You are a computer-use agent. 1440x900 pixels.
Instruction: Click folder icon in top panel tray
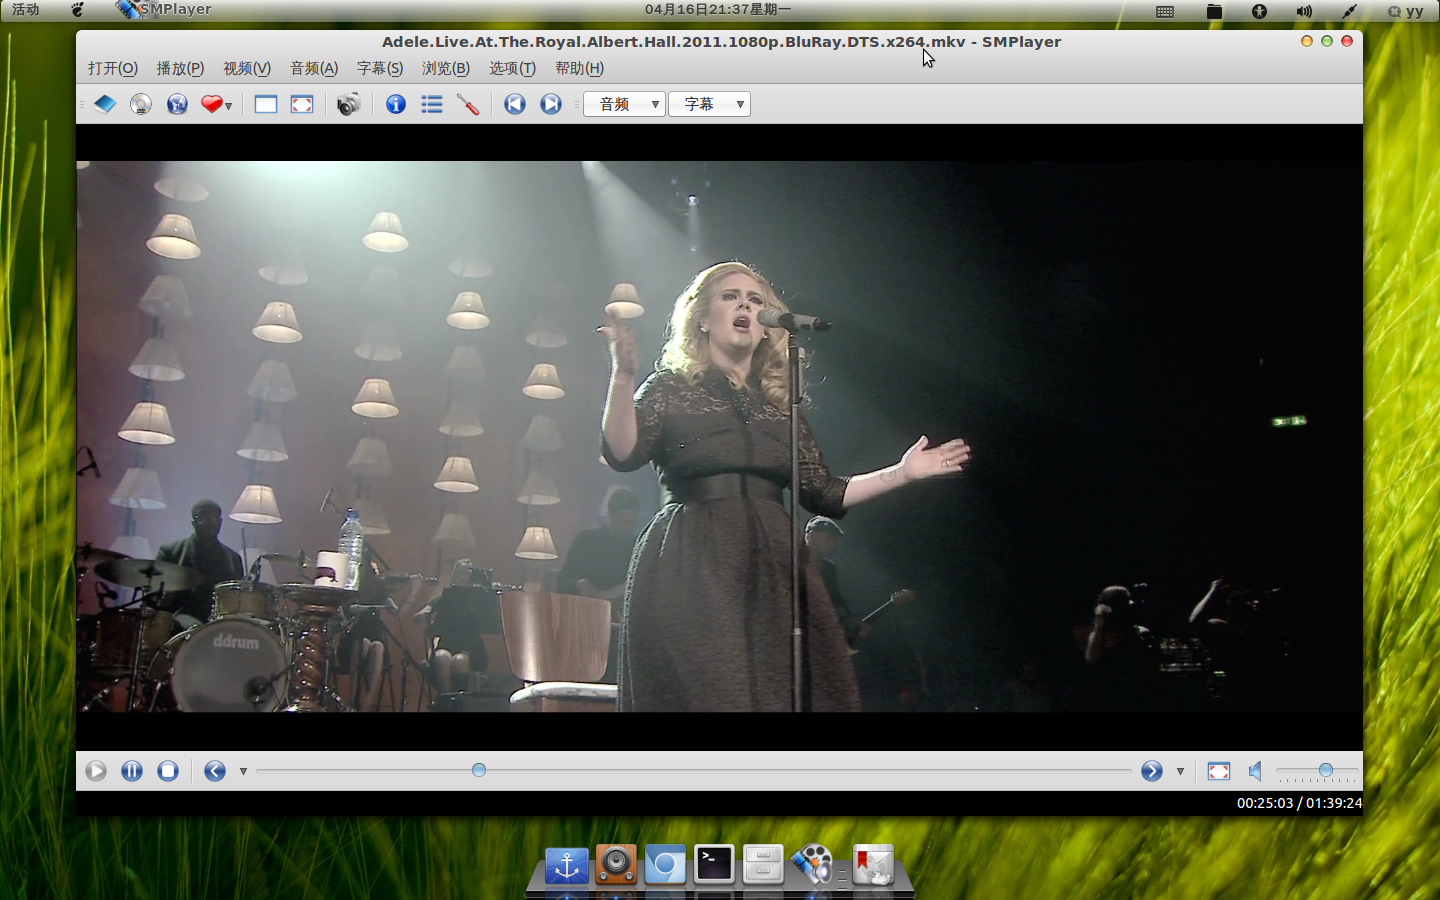[1214, 11]
